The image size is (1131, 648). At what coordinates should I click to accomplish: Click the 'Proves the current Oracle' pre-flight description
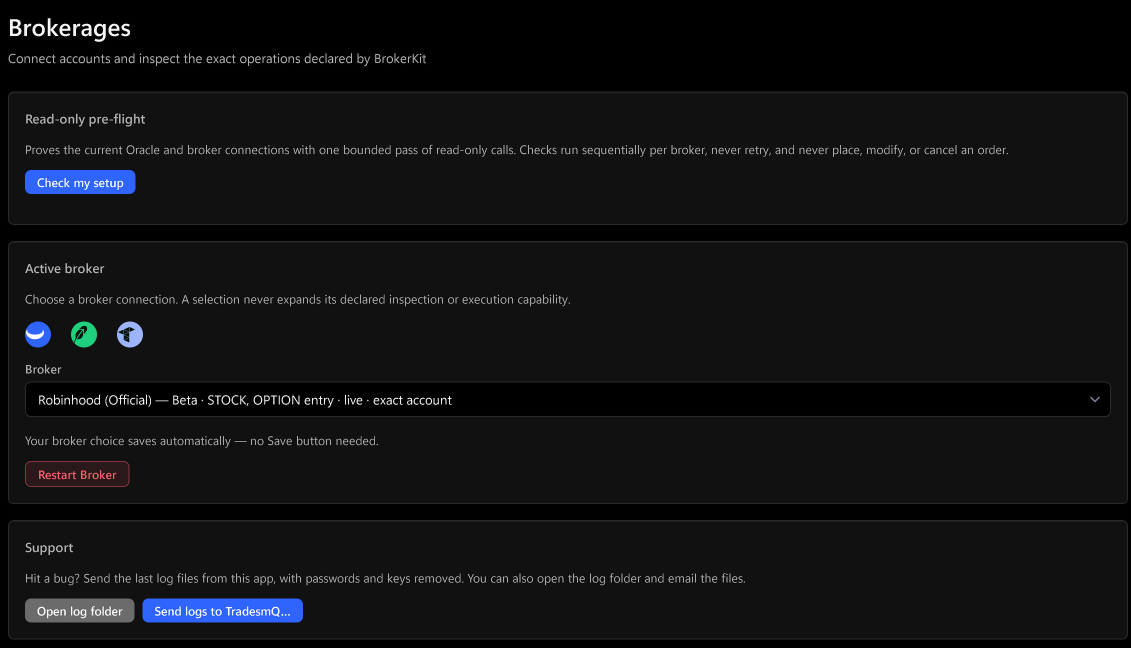pos(516,150)
